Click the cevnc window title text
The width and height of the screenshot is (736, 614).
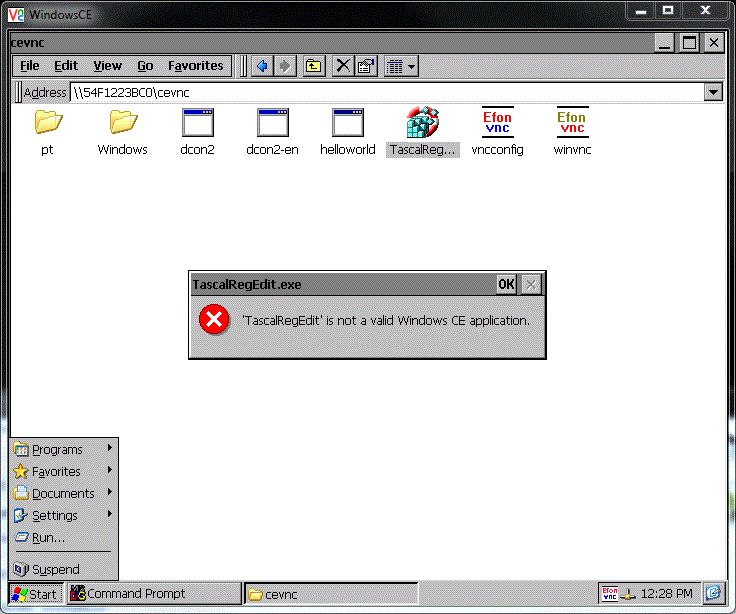pyautogui.click(x=27, y=43)
